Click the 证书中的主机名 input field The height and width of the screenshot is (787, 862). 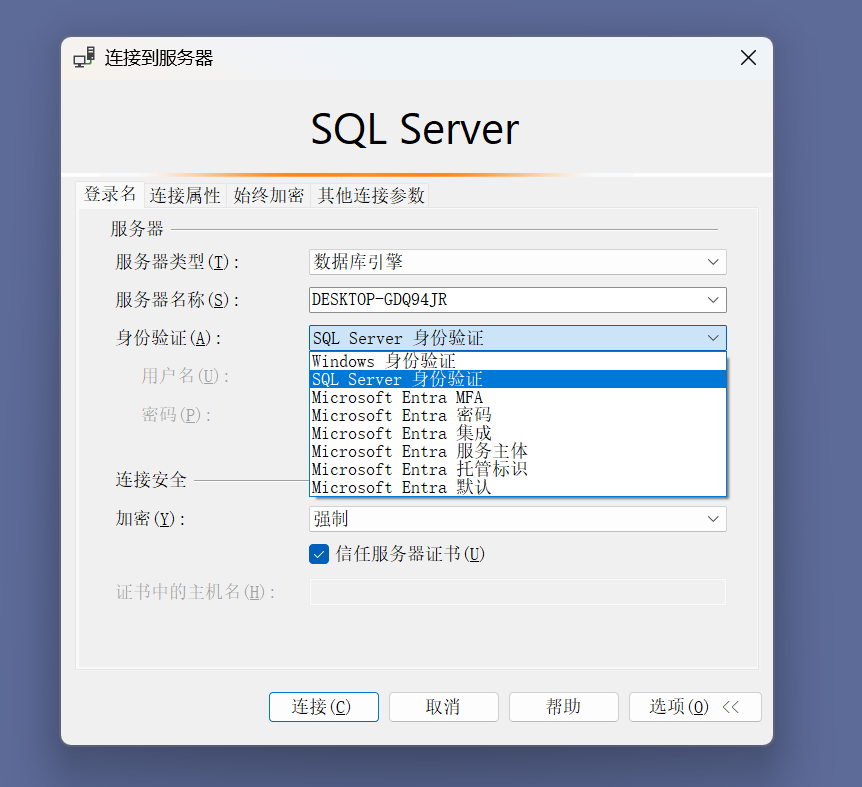click(x=518, y=592)
